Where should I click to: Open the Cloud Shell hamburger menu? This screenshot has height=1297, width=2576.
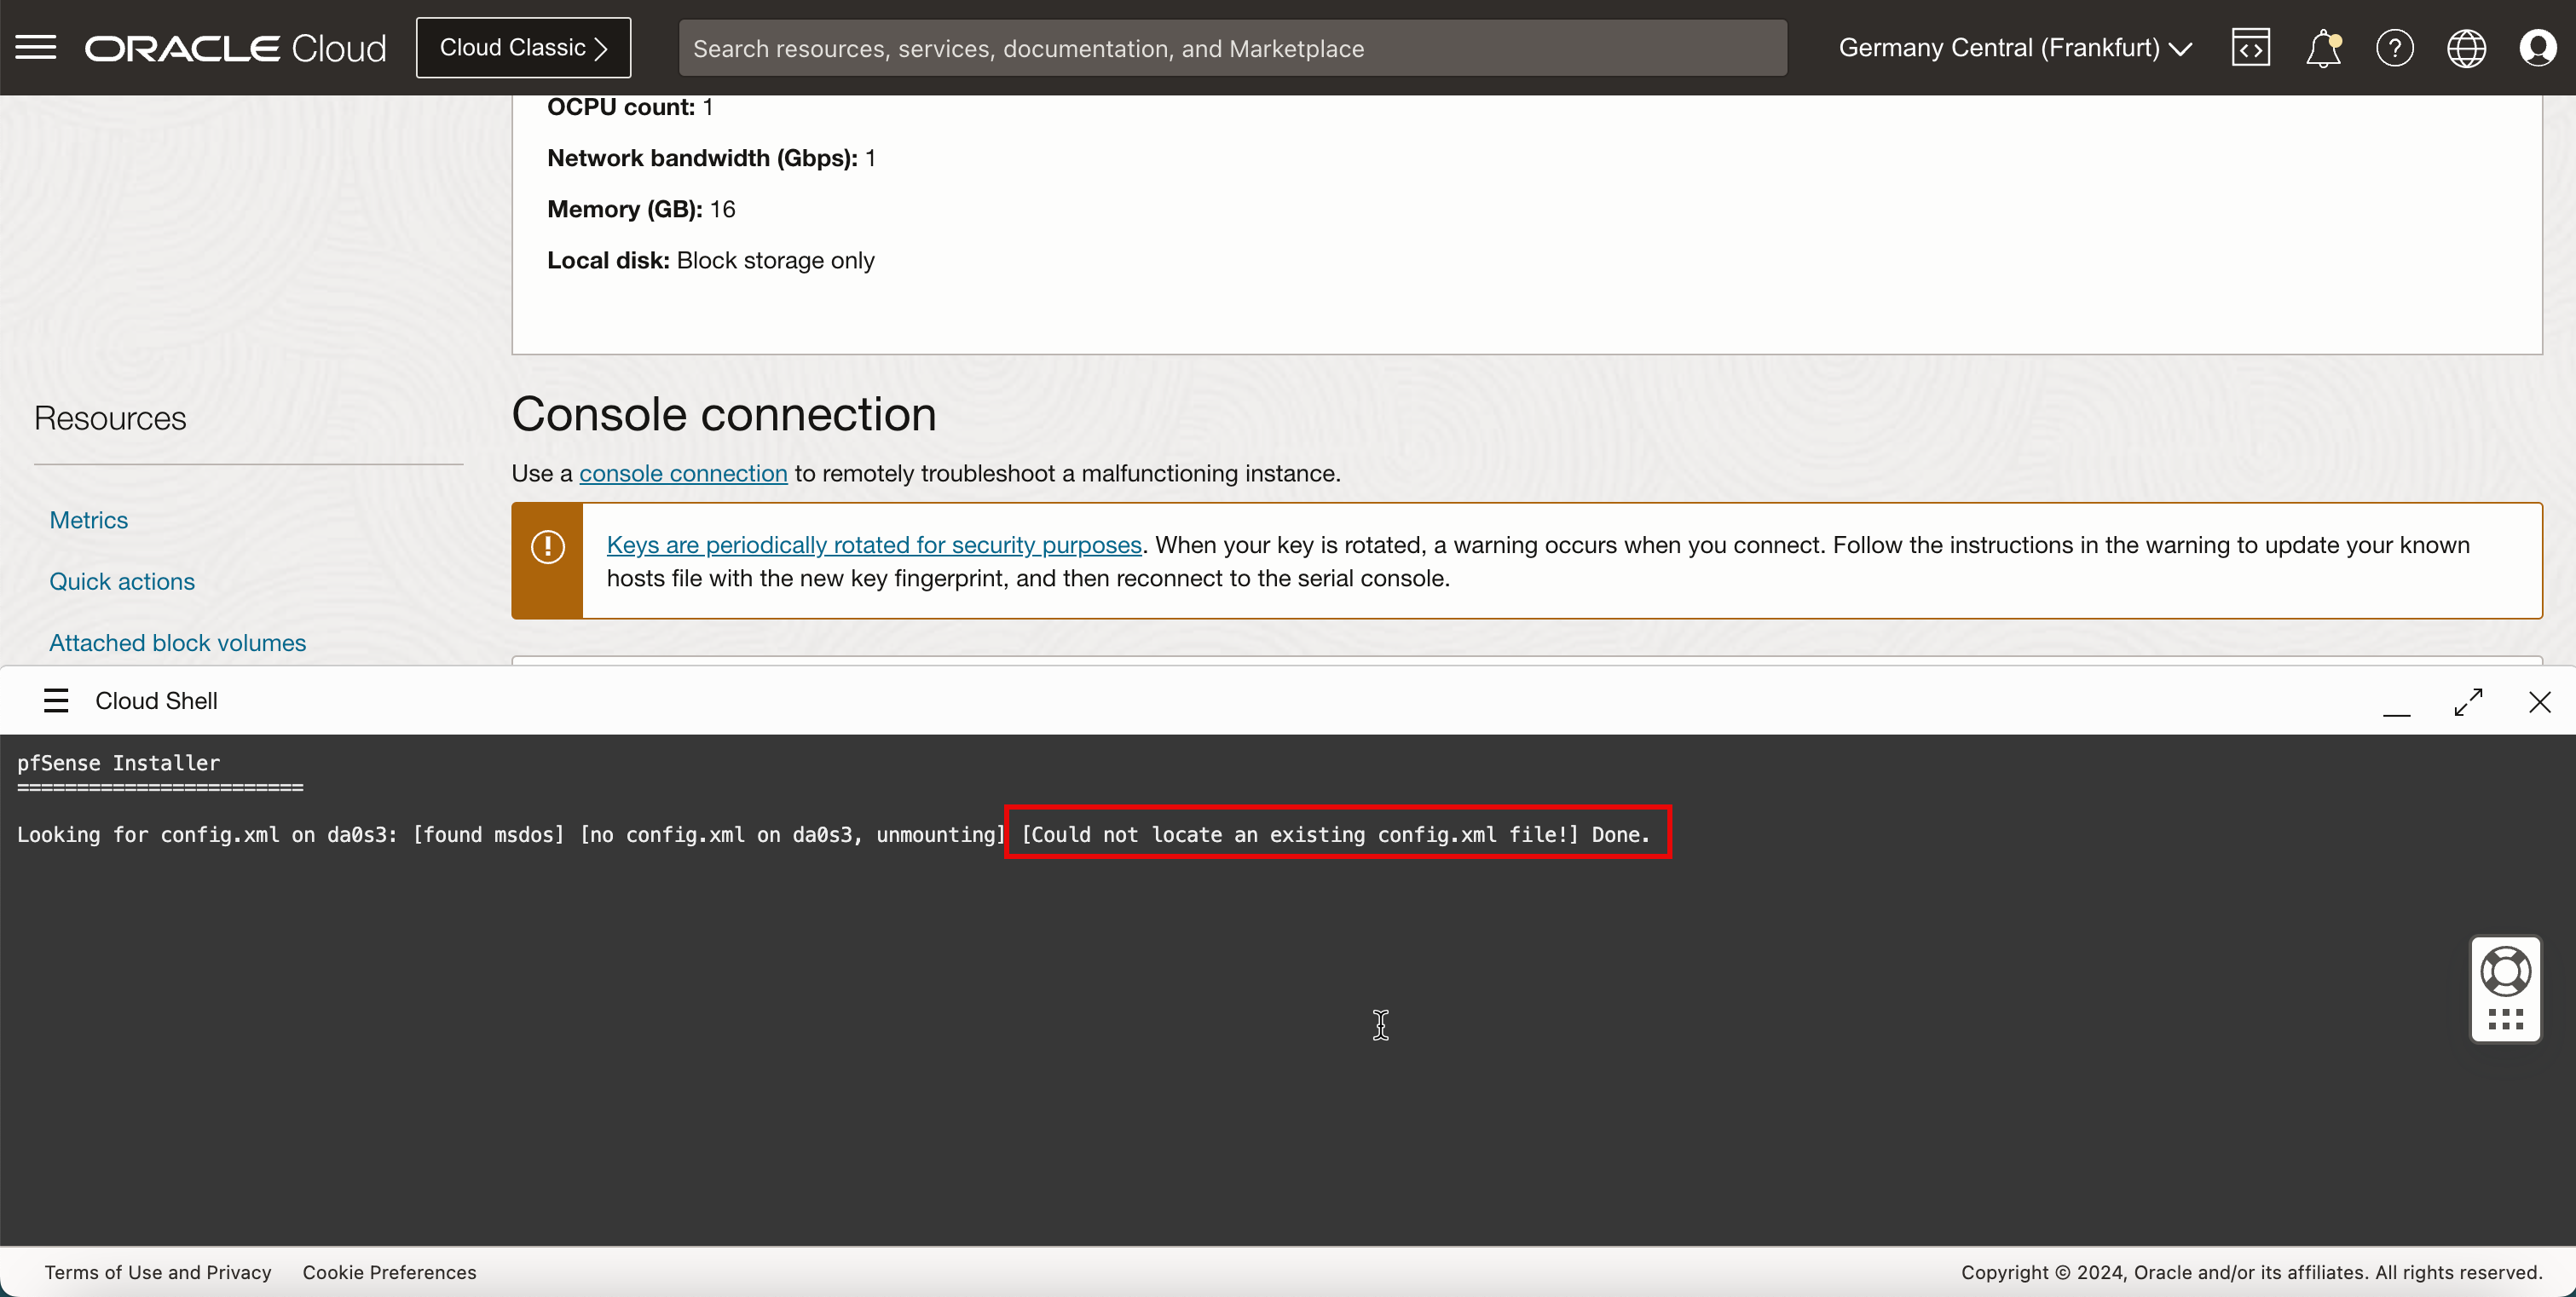pos(56,701)
